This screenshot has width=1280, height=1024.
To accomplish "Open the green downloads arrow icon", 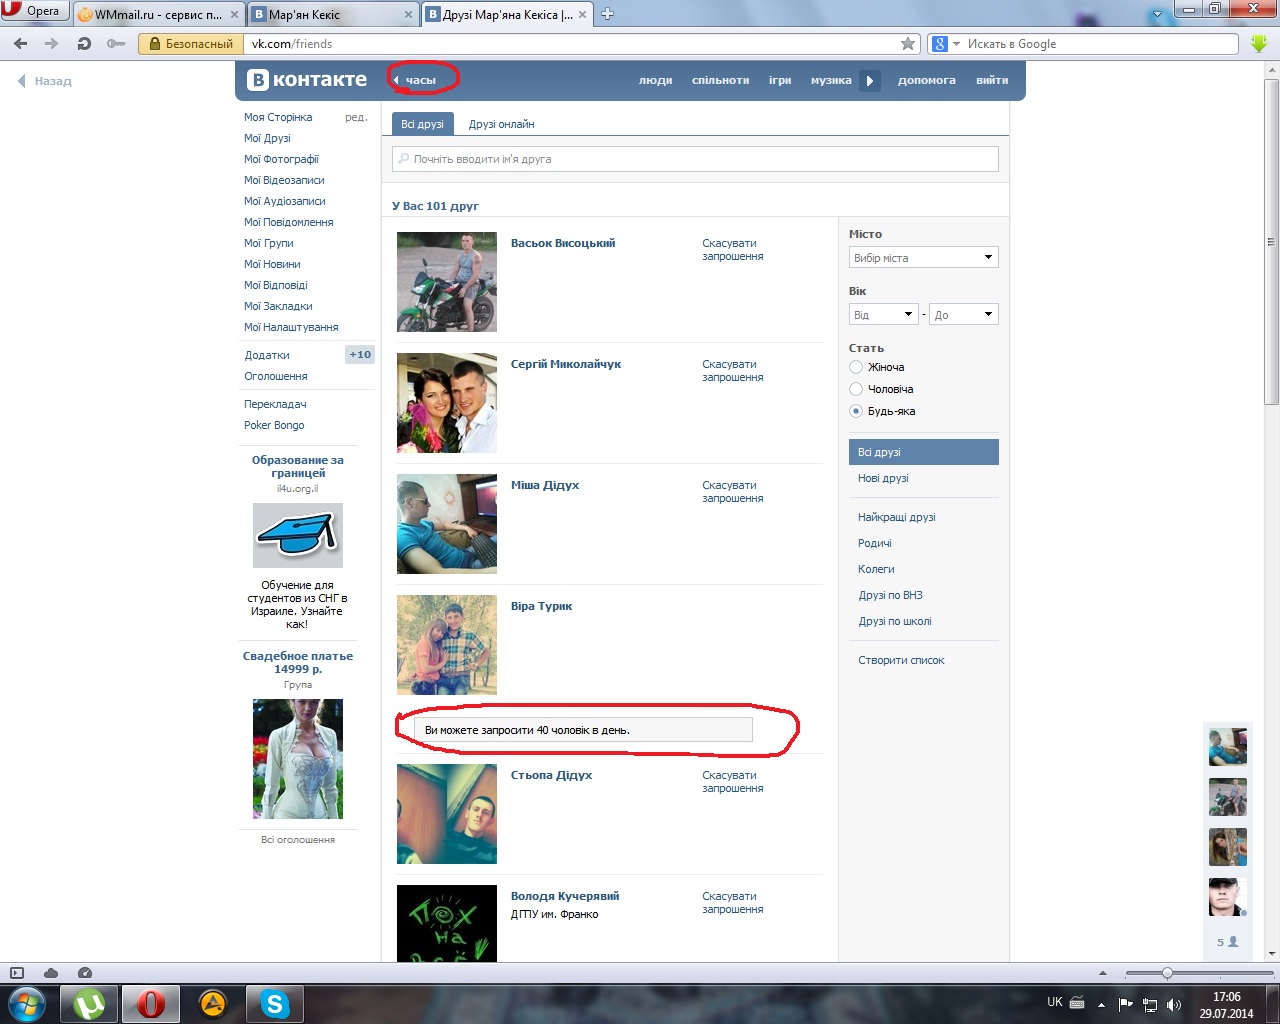I will (x=1259, y=44).
